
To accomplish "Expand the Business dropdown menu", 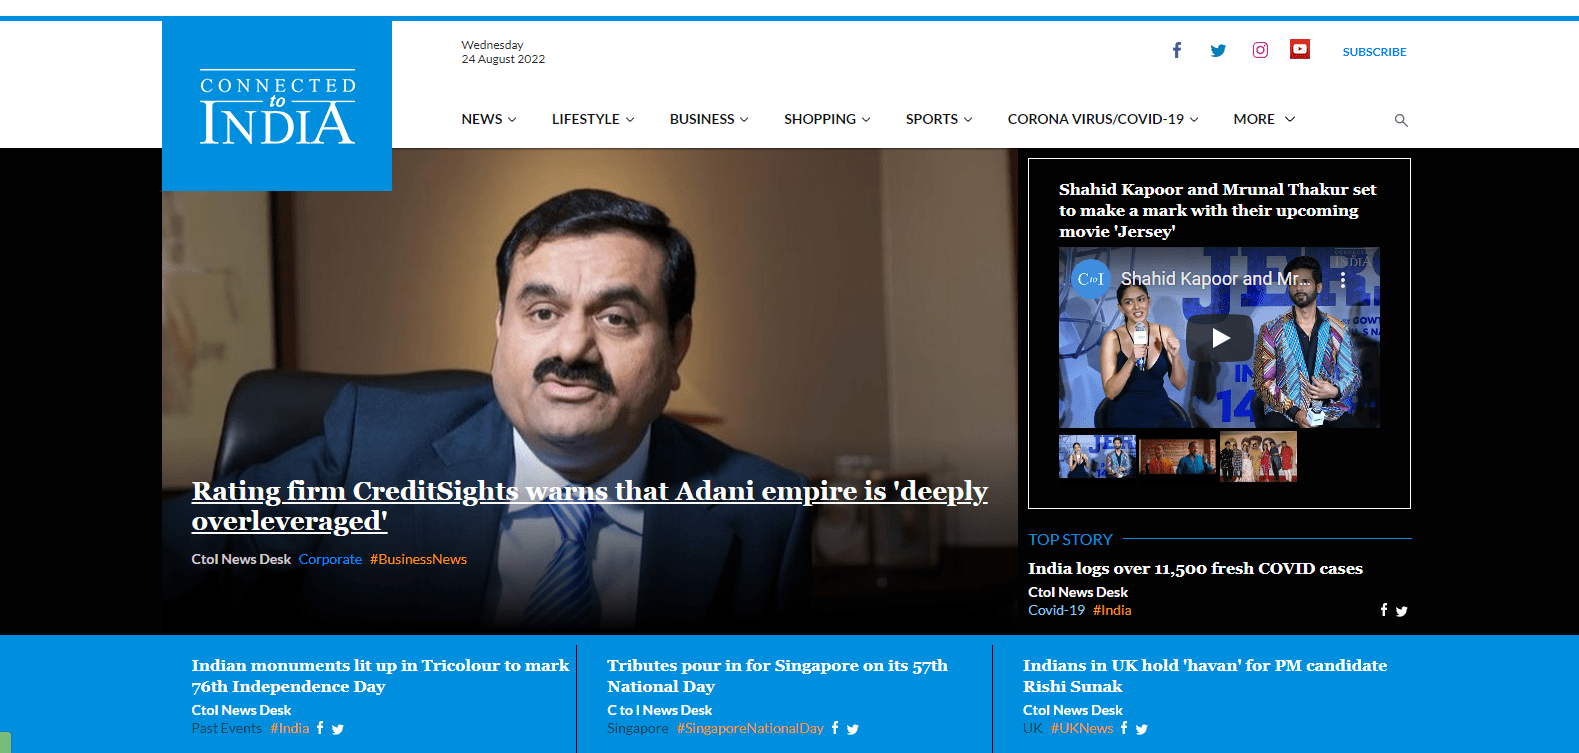I will (x=709, y=119).
